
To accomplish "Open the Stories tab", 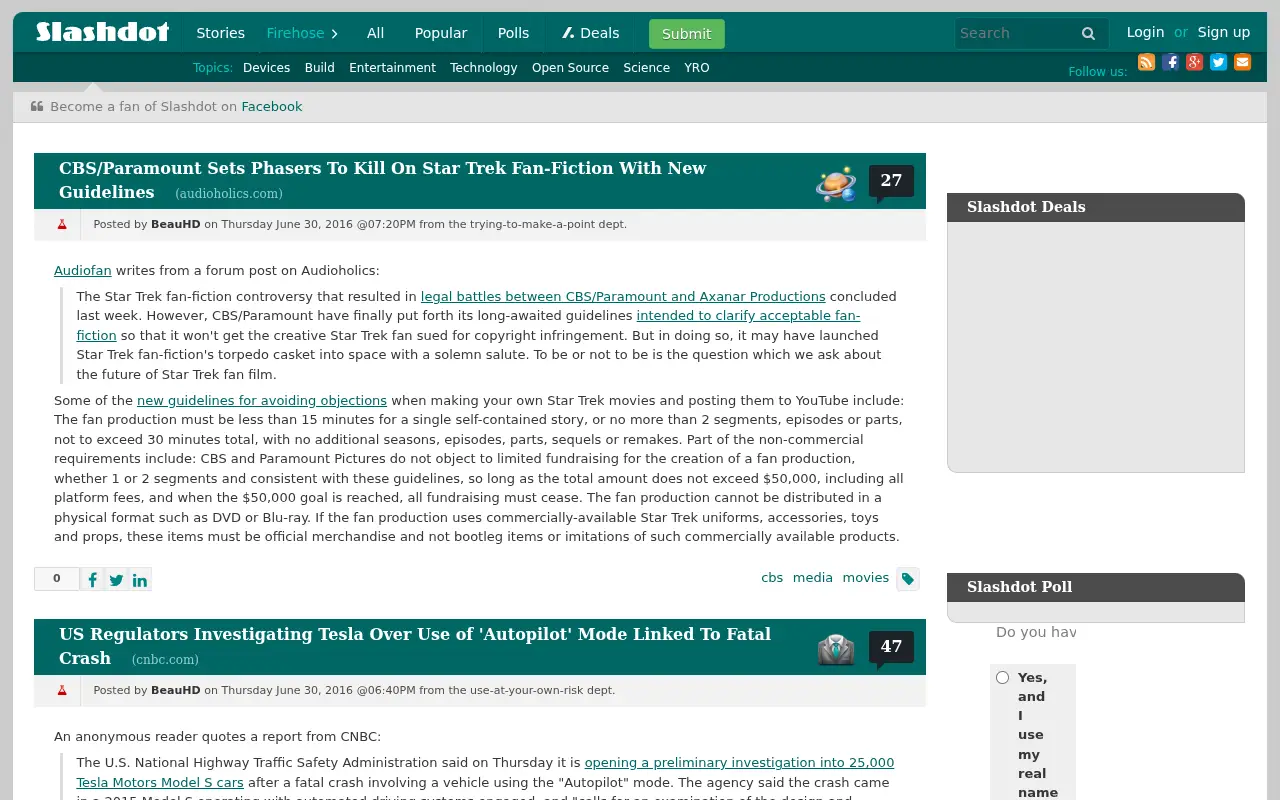I will point(220,33).
